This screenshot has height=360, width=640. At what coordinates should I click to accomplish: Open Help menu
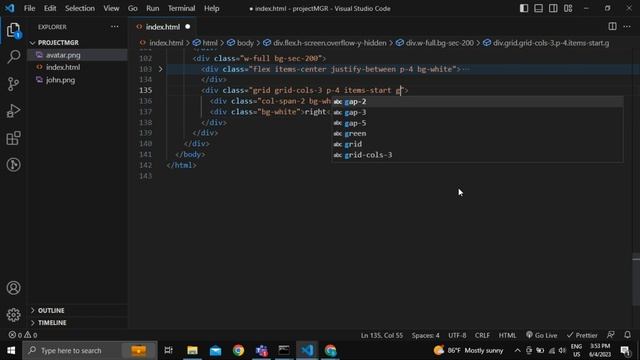coord(211,8)
